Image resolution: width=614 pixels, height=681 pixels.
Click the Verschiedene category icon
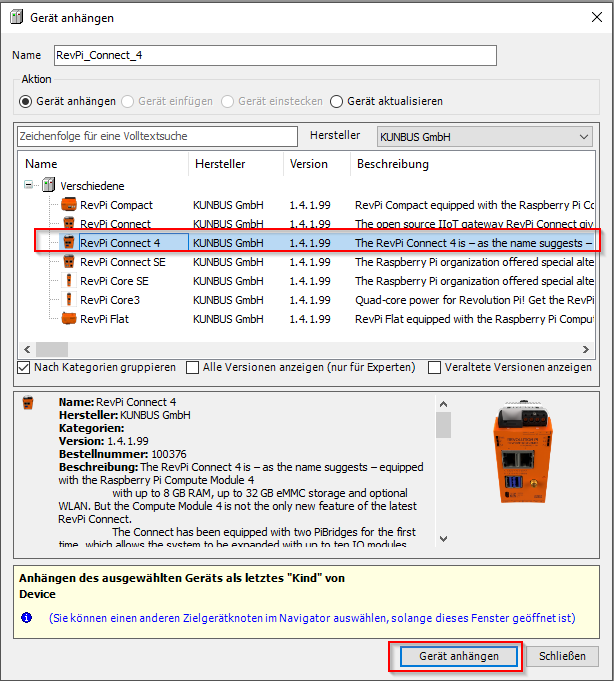[x=49, y=185]
